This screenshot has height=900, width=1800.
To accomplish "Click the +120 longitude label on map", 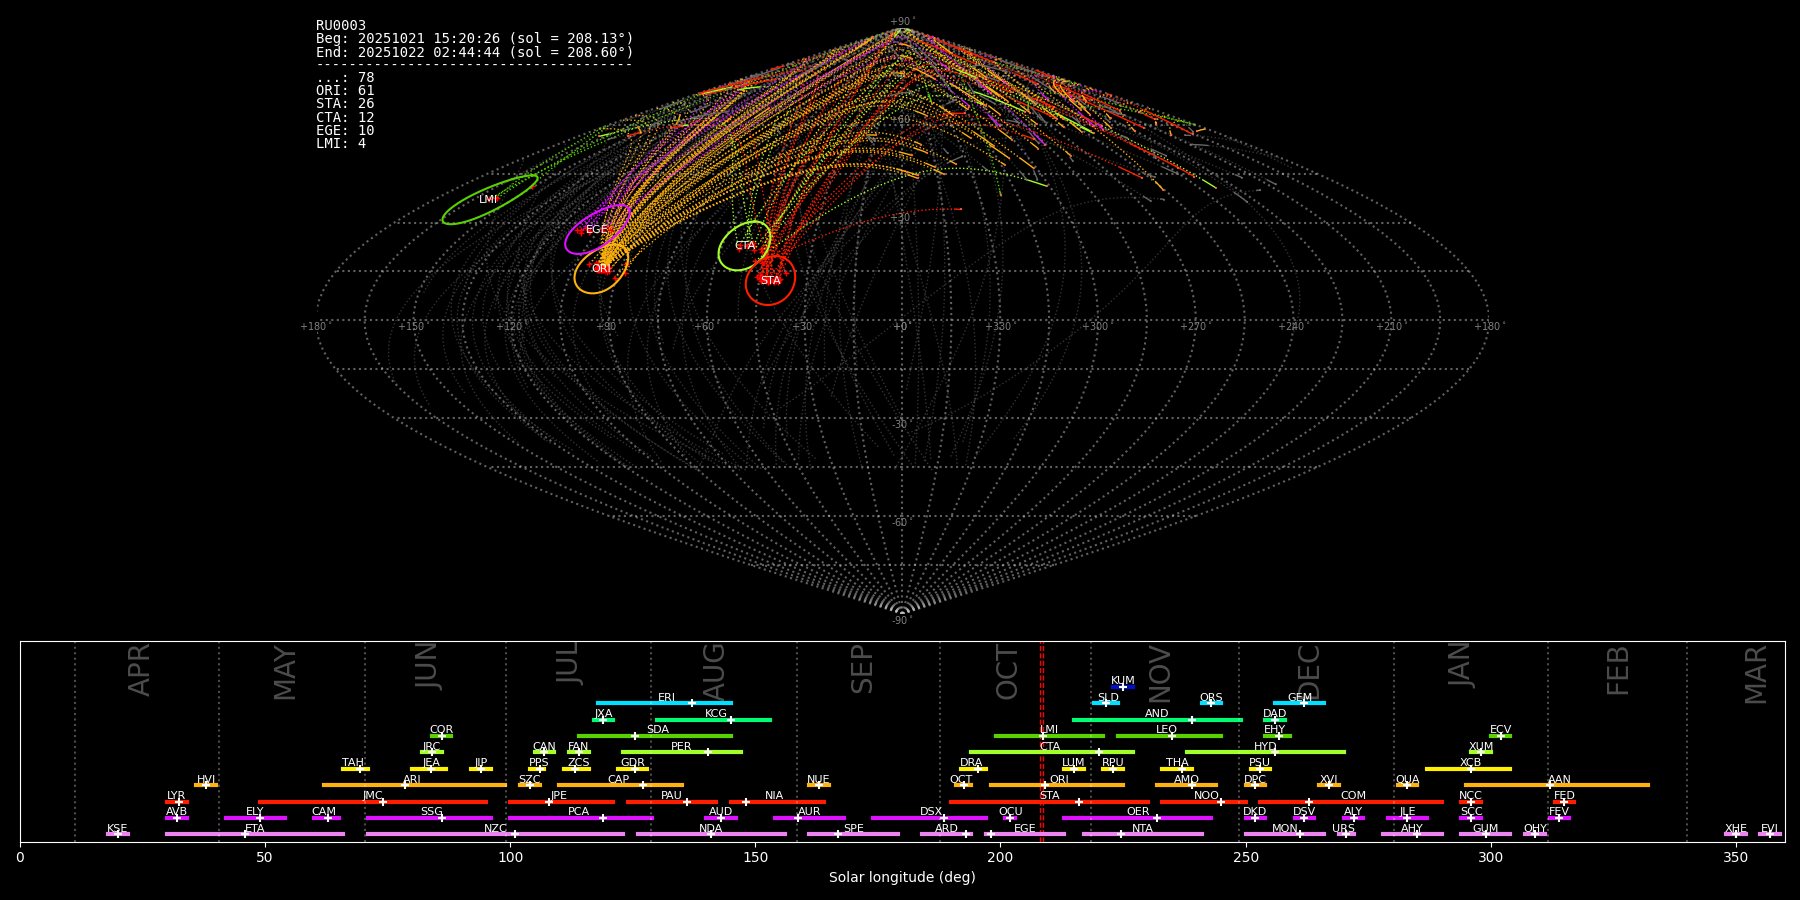I will (x=509, y=327).
